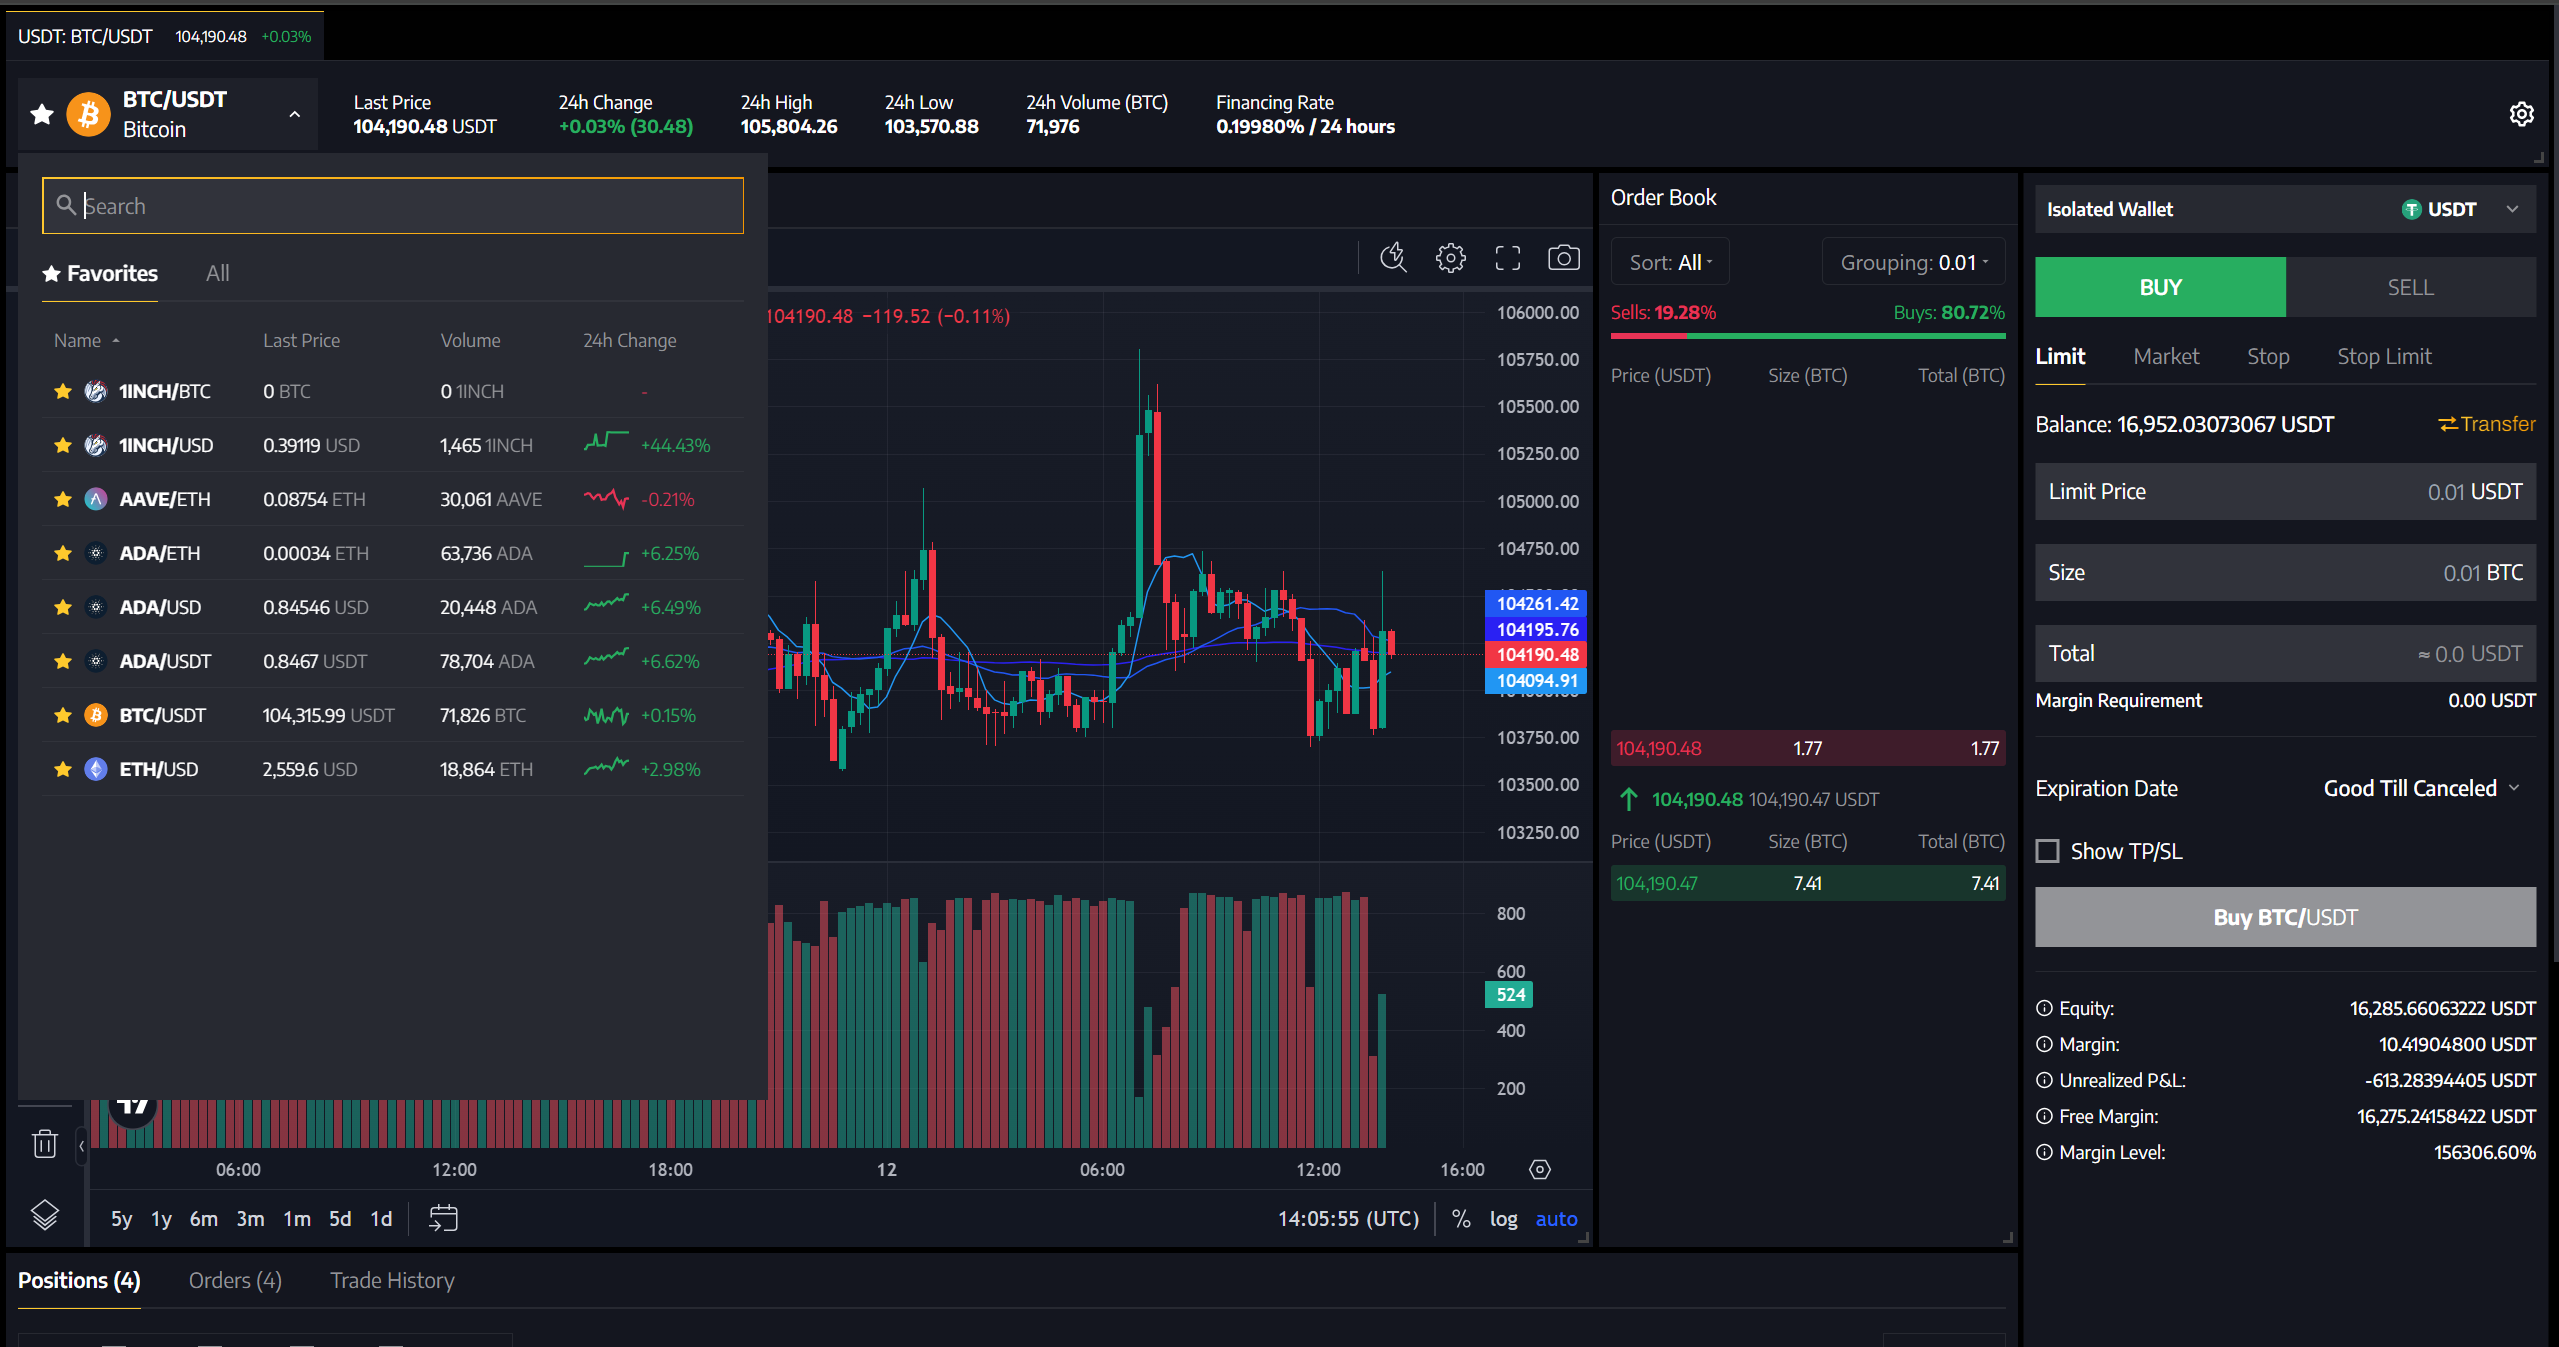Open the Sort: All dropdown
Image resolution: width=2559 pixels, height=1347 pixels.
[x=1670, y=262]
